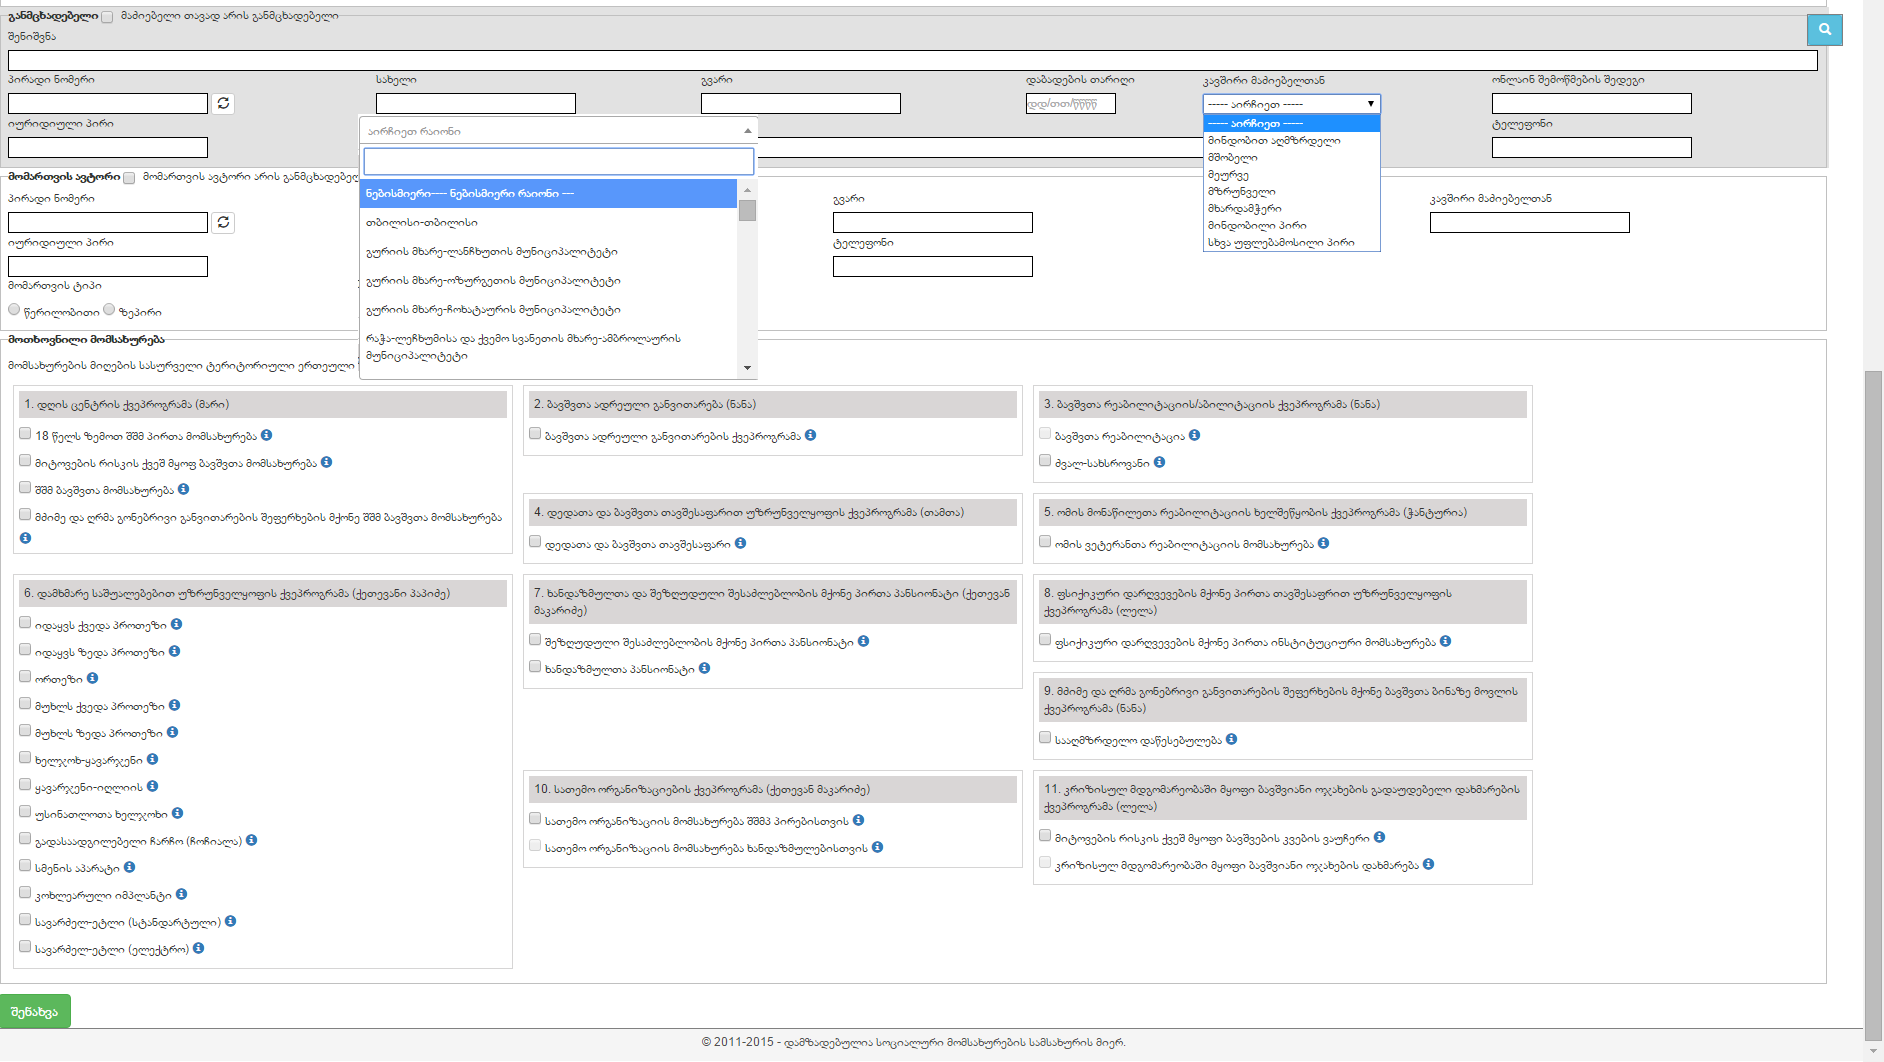Open info for დედათა და ბავშვთა თავშესაფარი
The width and height of the screenshot is (1884, 1062).
(x=741, y=543)
